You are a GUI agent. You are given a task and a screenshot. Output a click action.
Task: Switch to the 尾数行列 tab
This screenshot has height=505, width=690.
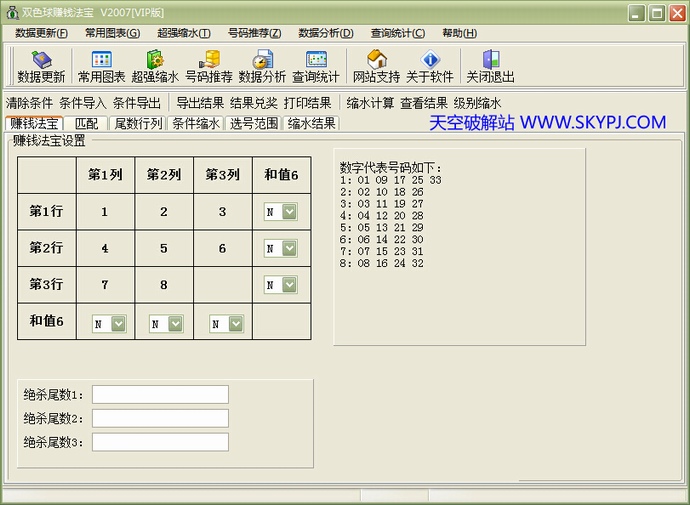pyautogui.click(x=137, y=124)
